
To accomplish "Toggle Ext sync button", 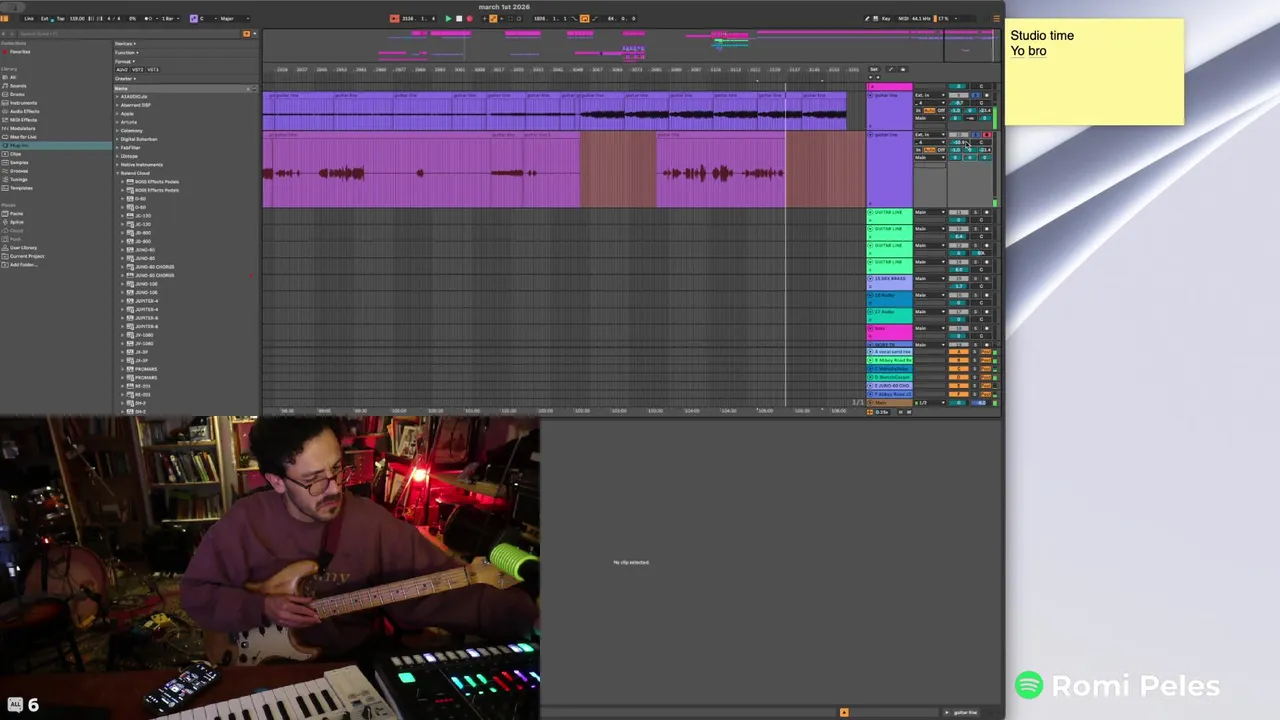I will (x=44, y=19).
